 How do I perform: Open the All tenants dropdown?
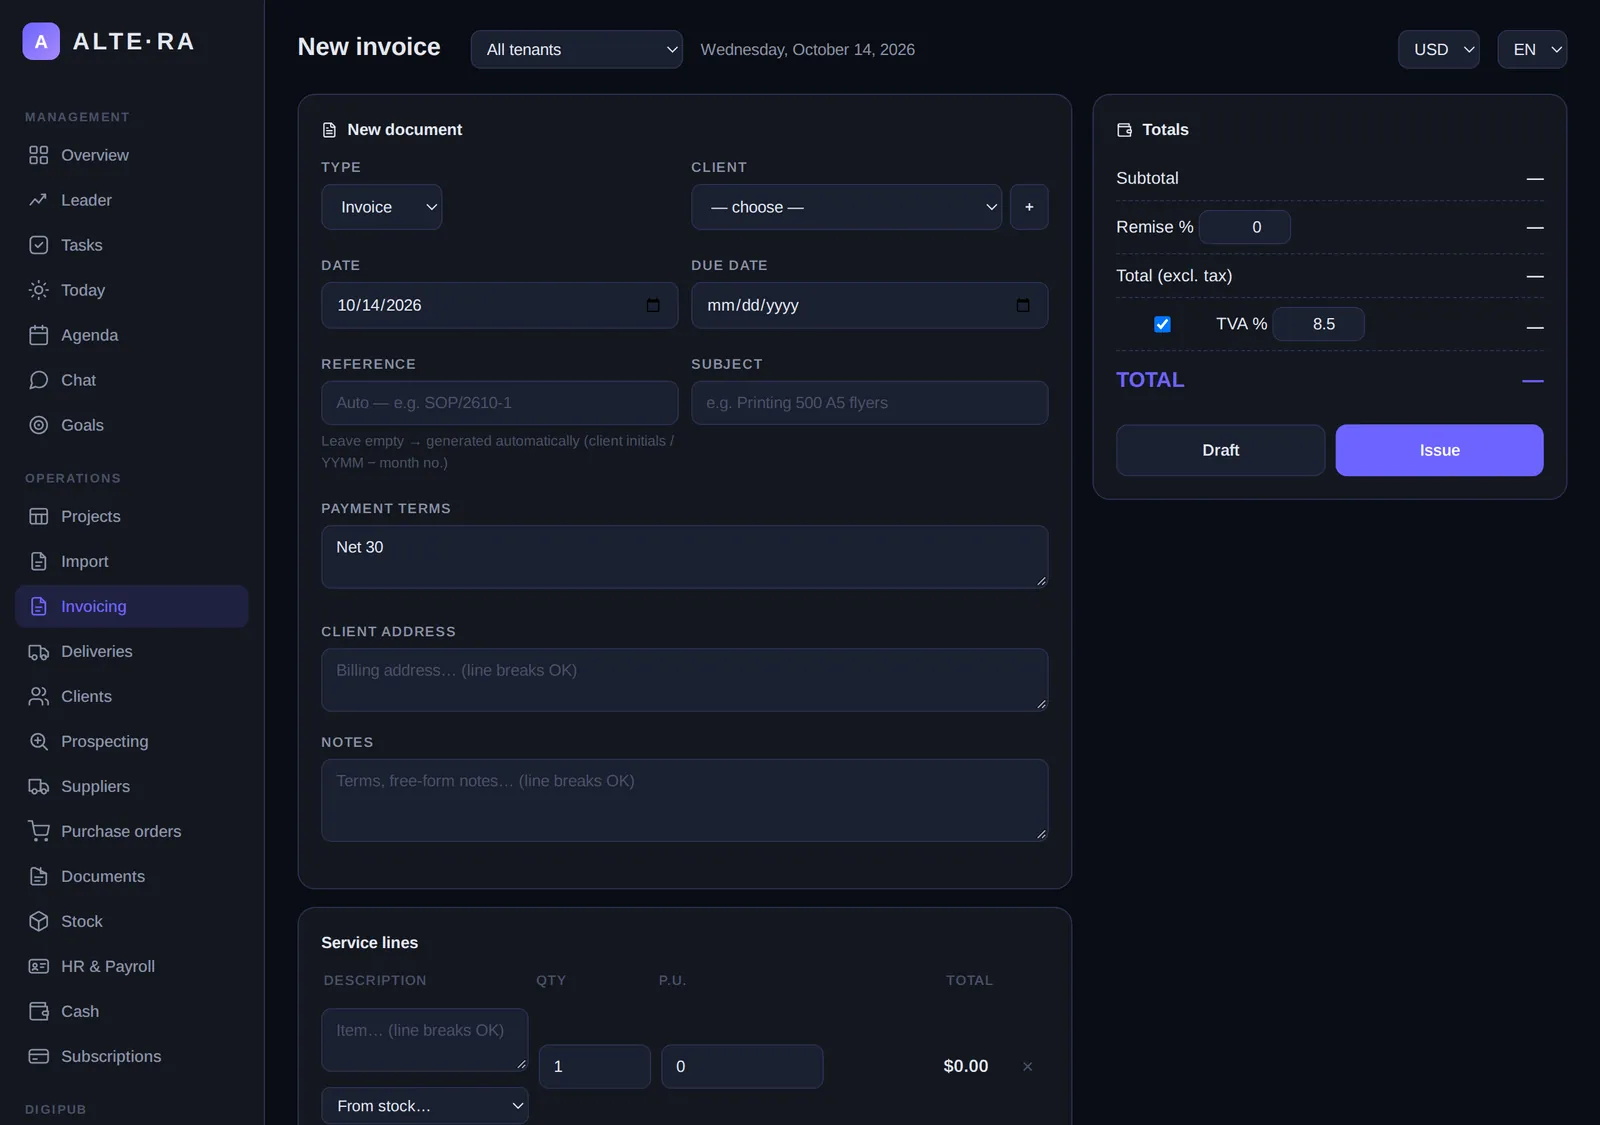pyautogui.click(x=577, y=49)
